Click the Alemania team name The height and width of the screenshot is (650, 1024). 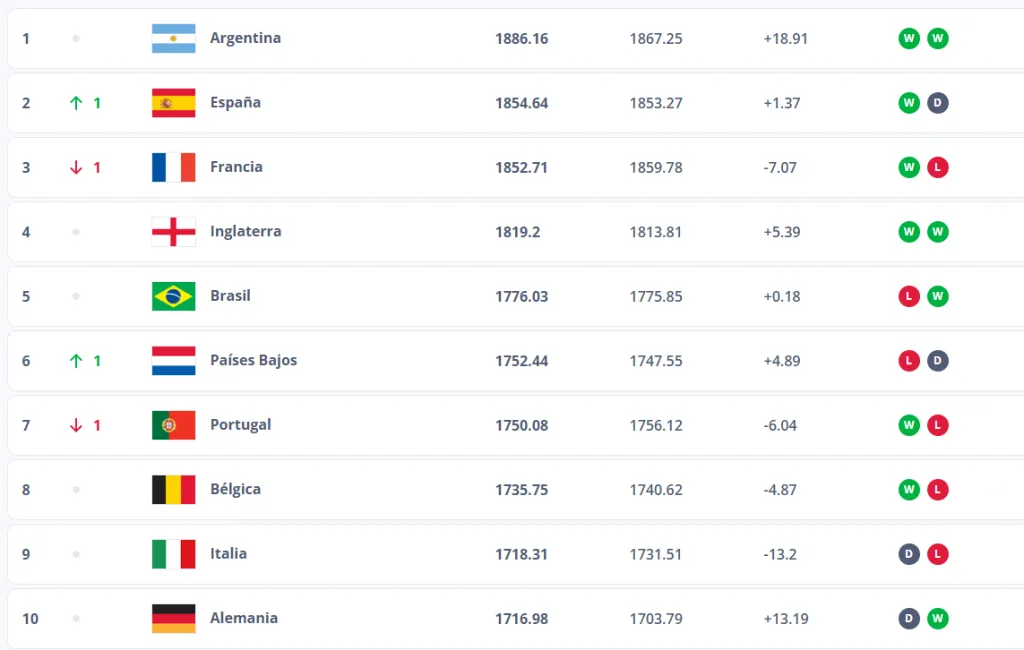[244, 618]
